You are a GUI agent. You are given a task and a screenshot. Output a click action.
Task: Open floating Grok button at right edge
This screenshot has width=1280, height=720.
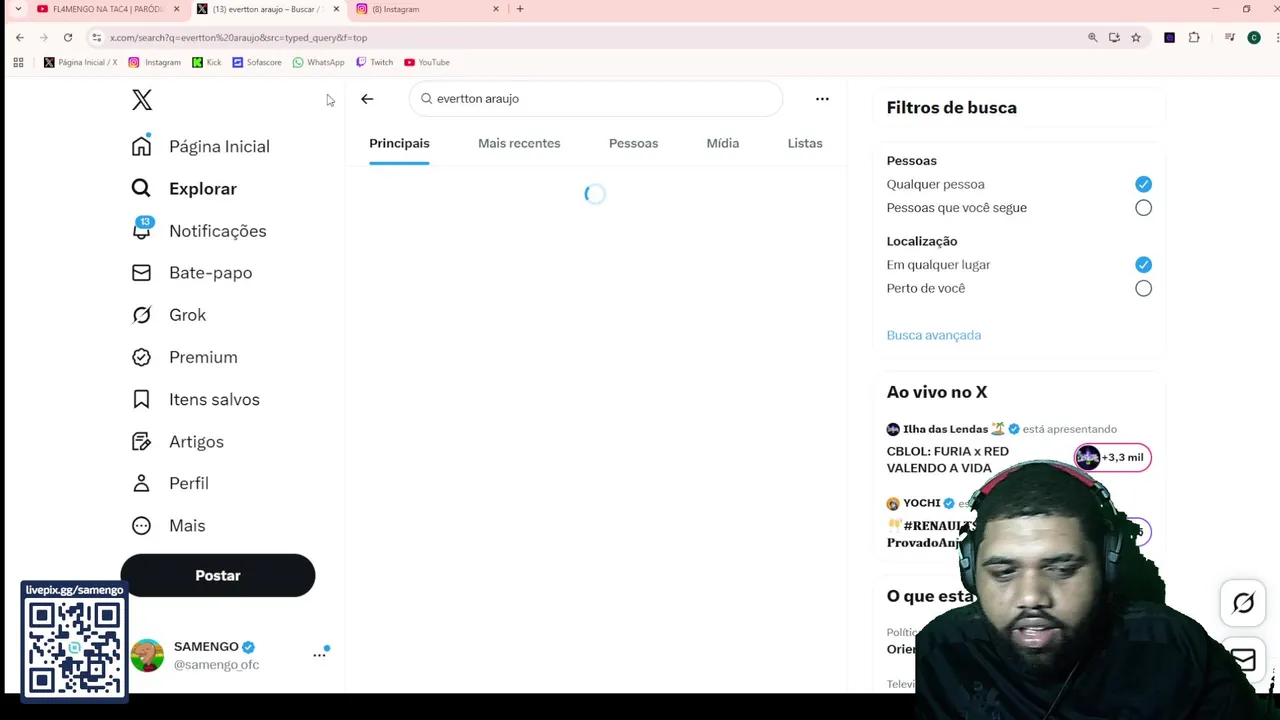tap(1243, 603)
